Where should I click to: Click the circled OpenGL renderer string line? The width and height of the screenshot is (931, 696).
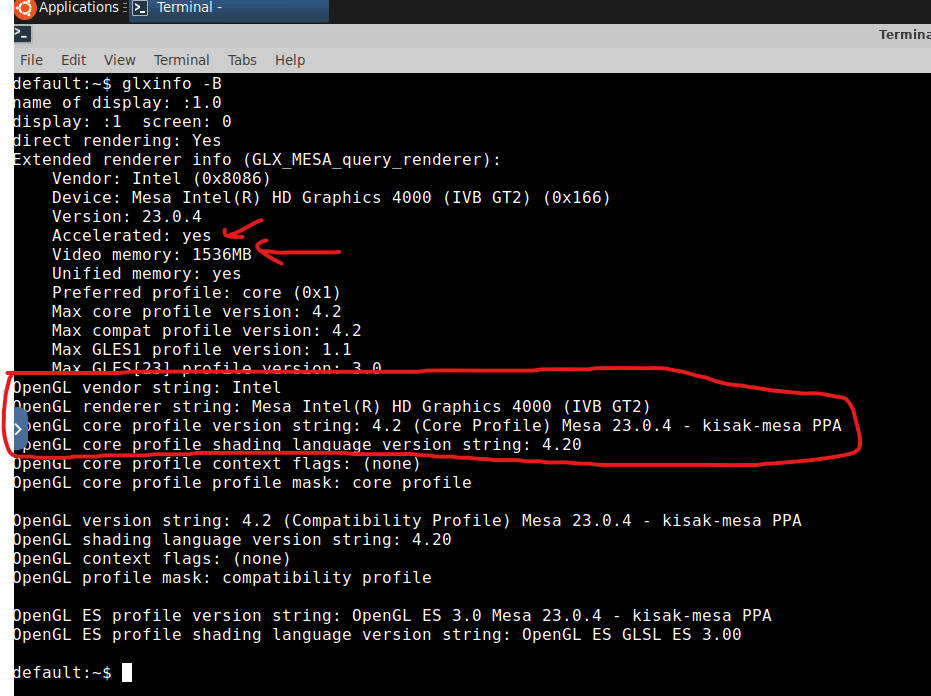coord(330,406)
